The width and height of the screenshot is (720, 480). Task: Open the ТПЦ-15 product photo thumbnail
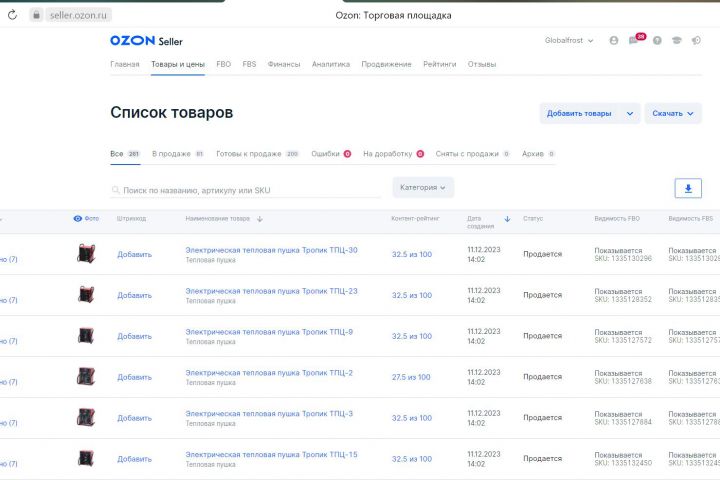[x=86, y=458]
